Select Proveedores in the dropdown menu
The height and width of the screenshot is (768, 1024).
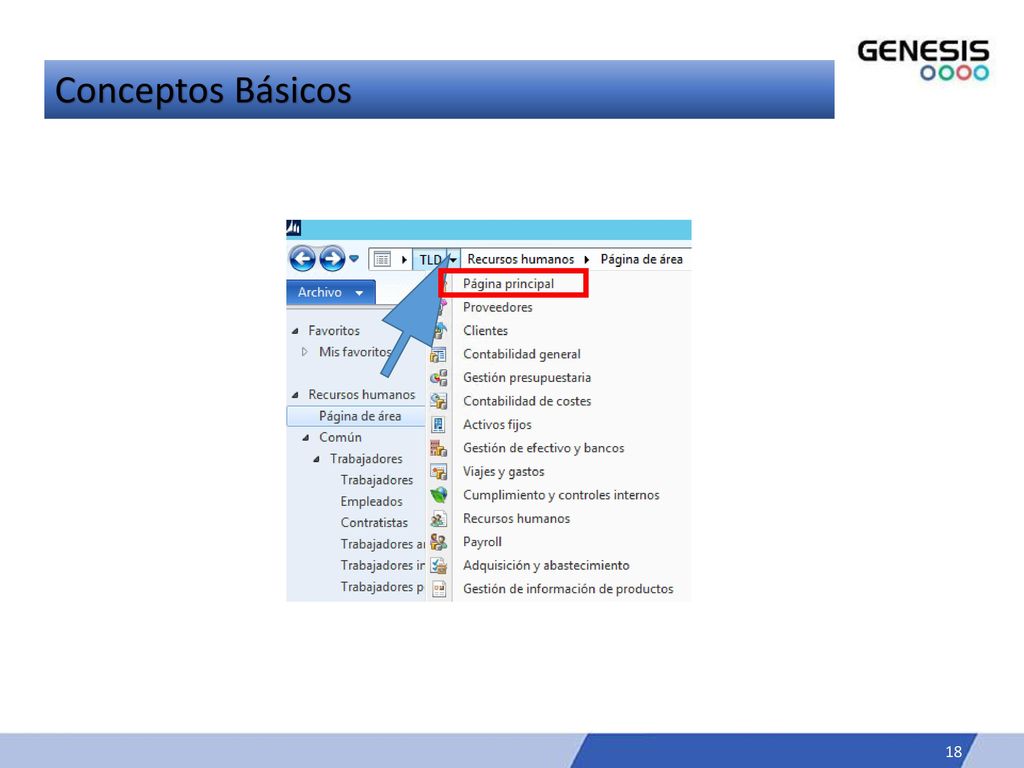coord(498,308)
